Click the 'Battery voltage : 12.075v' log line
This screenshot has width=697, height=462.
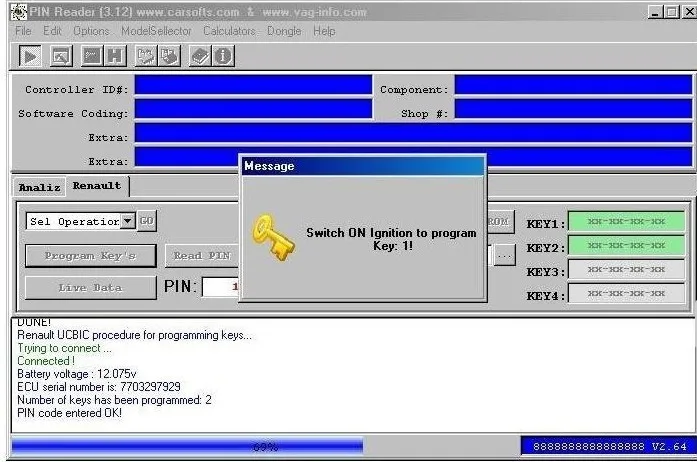tap(77, 374)
